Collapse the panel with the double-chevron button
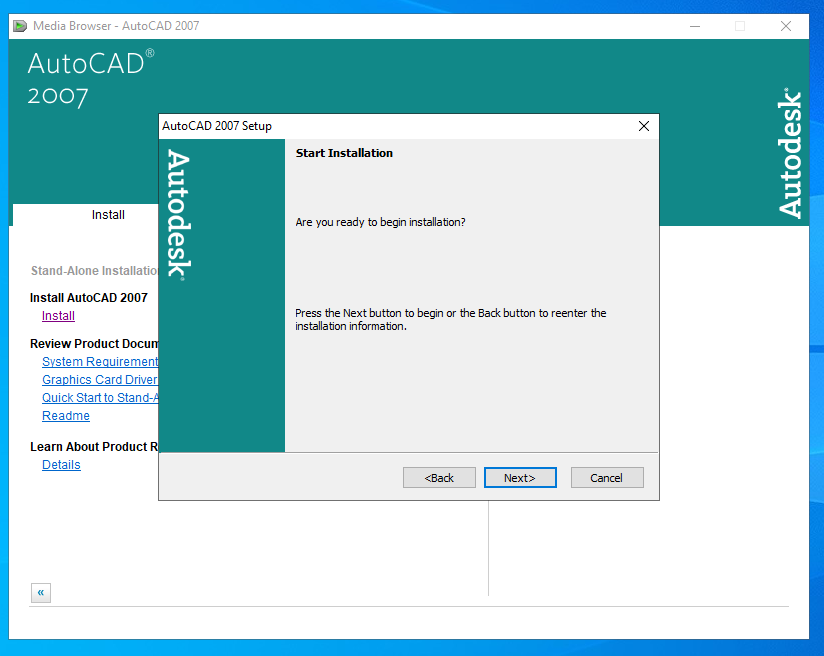824x656 pixels. 41,593
